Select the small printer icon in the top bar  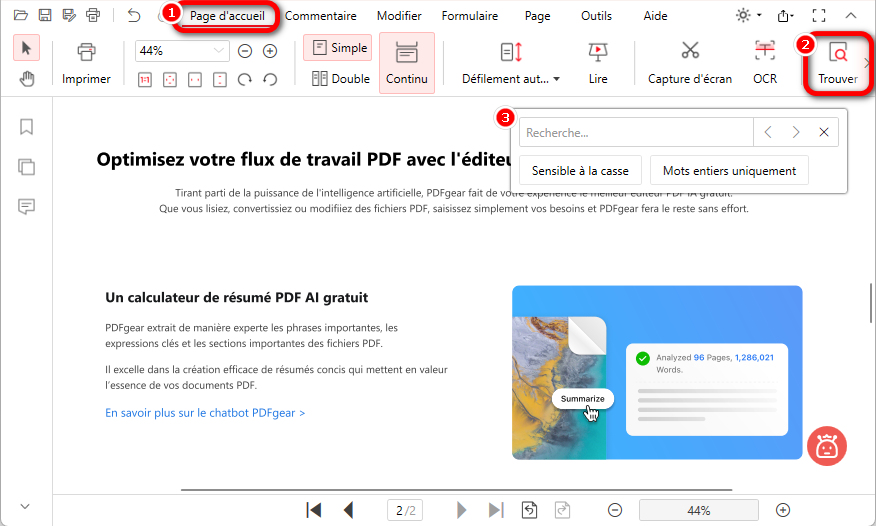93,15
